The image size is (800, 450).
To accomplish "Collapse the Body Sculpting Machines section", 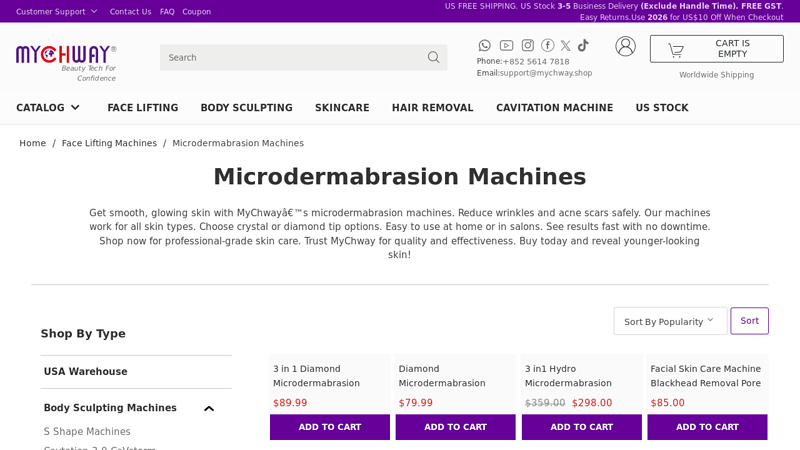I will click(209, 408).
